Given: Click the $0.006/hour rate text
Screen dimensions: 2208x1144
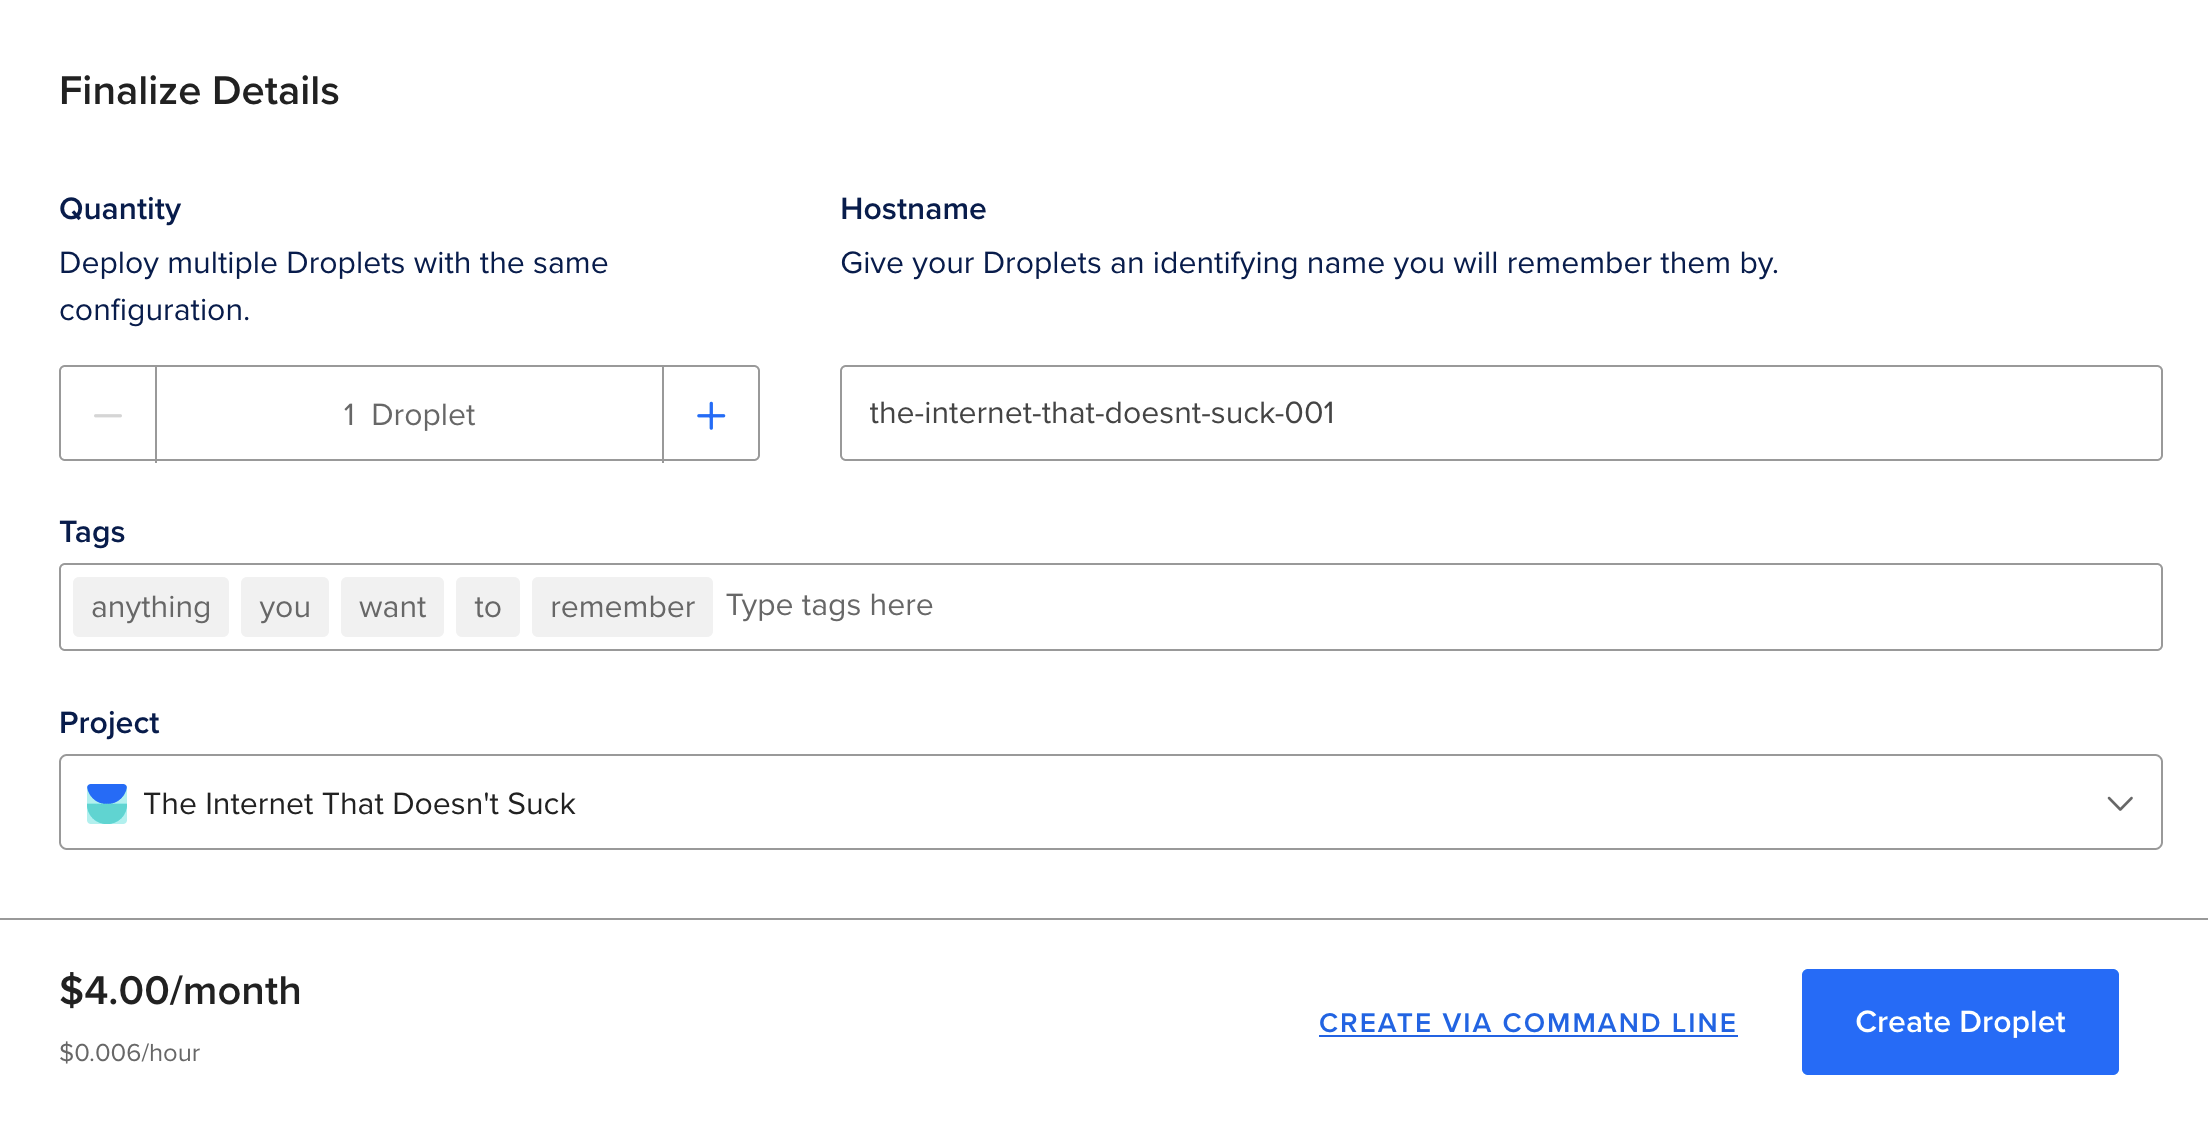Looking at the screenshot, I should click(x=130, y=1053).
